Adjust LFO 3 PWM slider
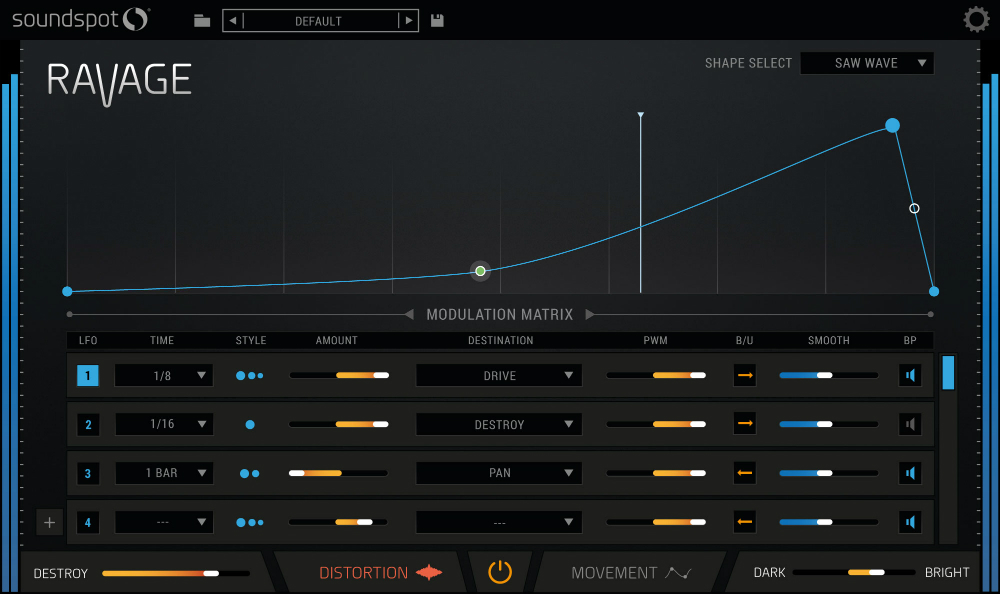The width and height of the screenshot is (1000, 594). coord(656,473)
